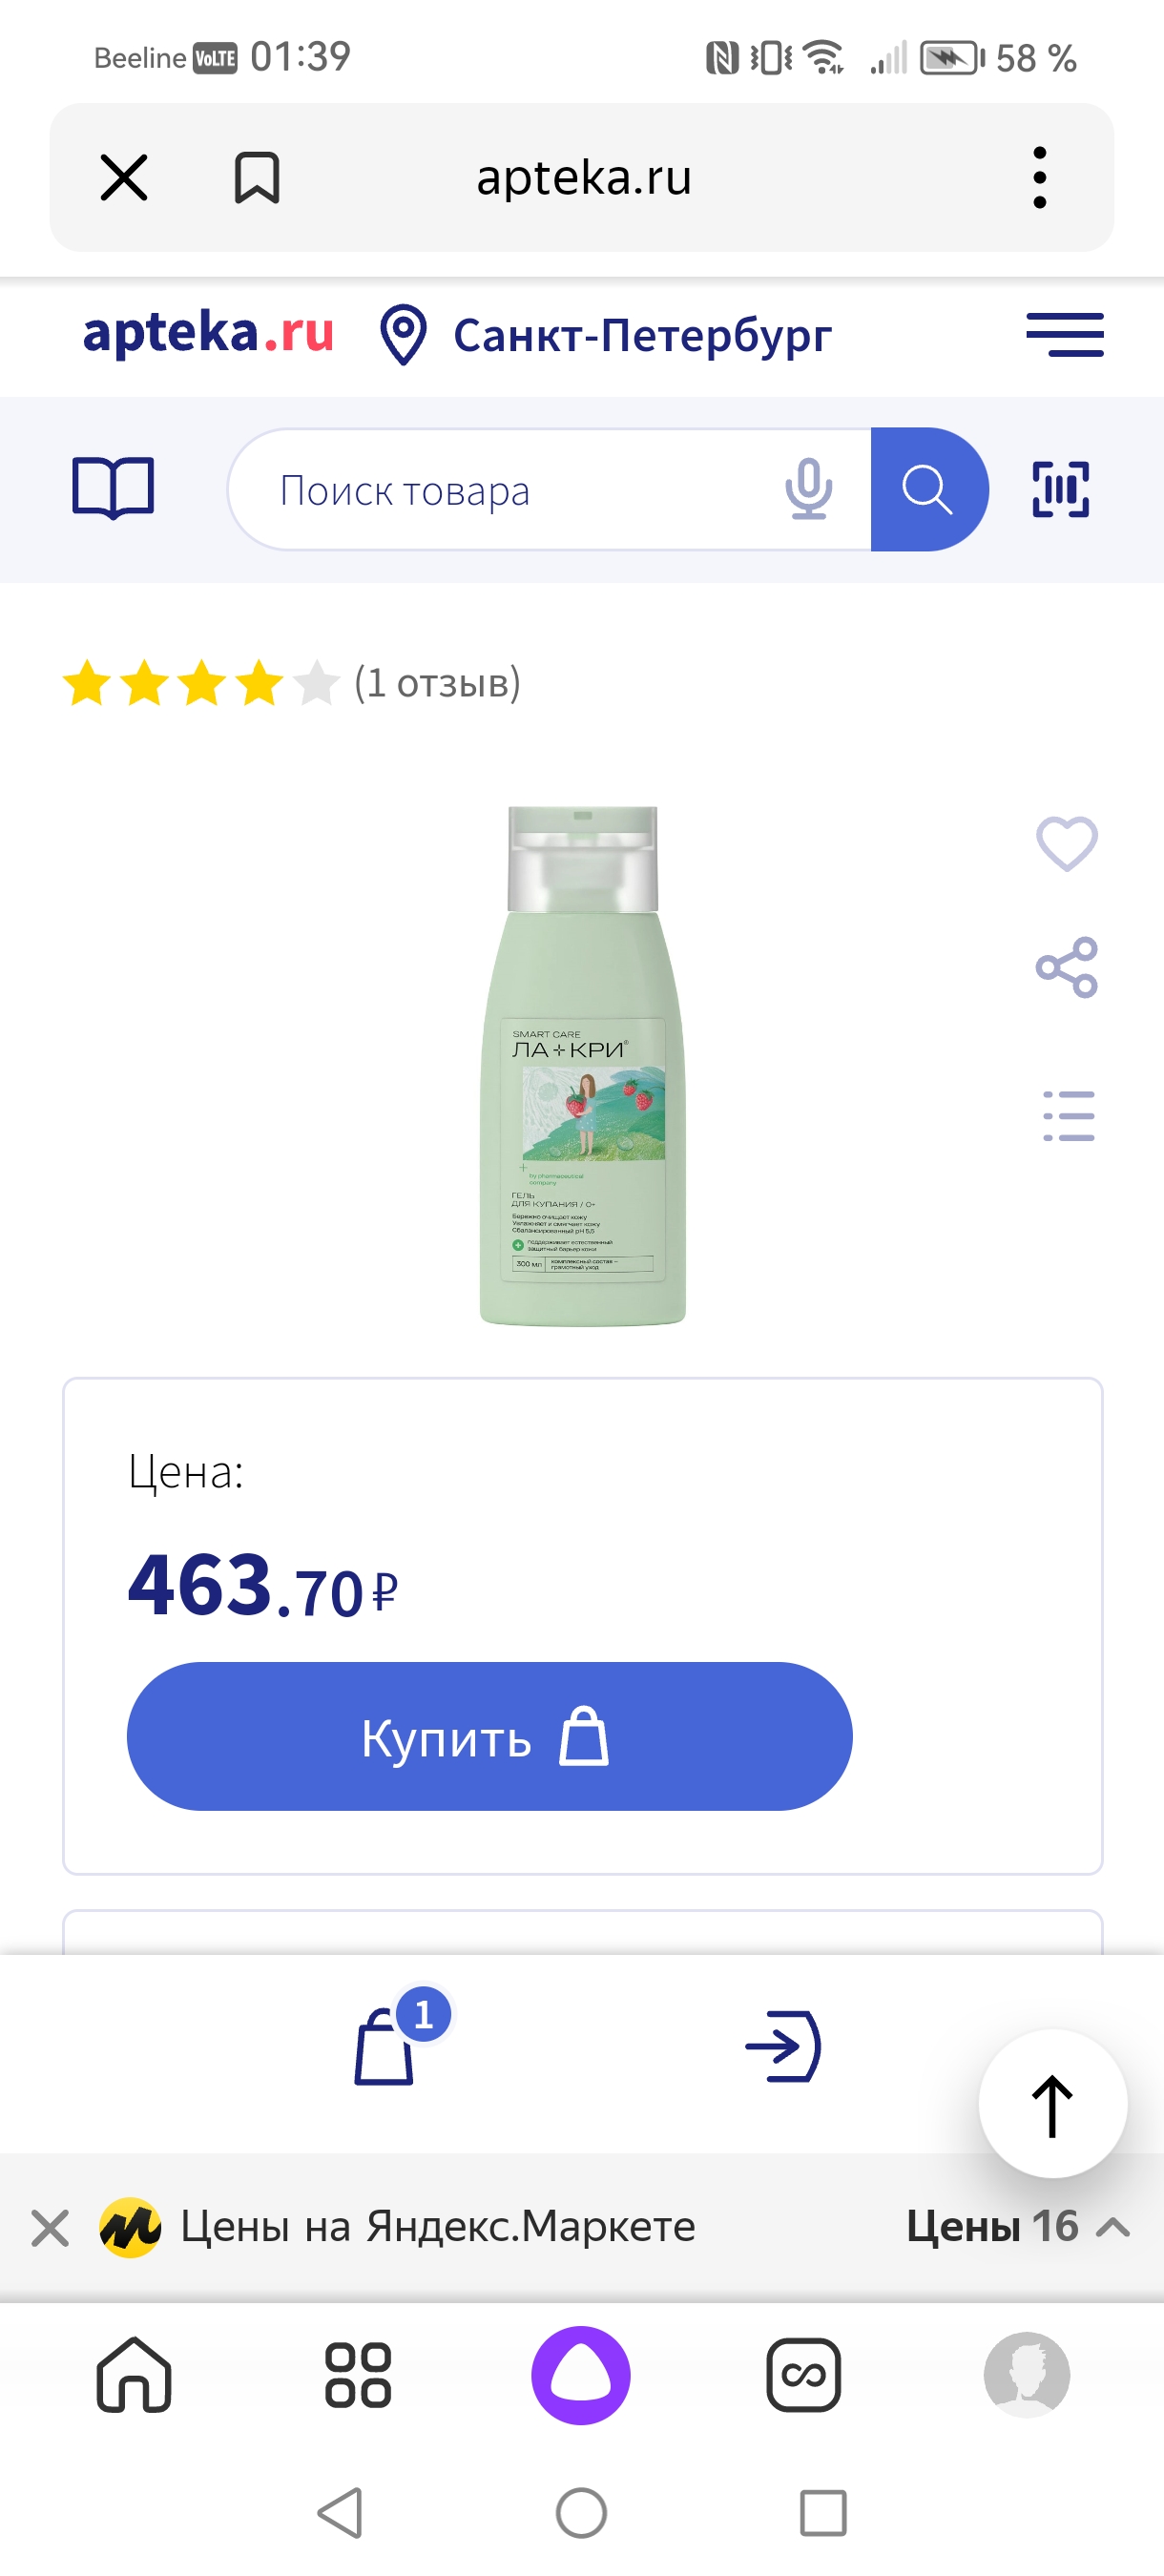Click the Купить buy button
1164x2576 pixels.
(x=490, y=1736)
